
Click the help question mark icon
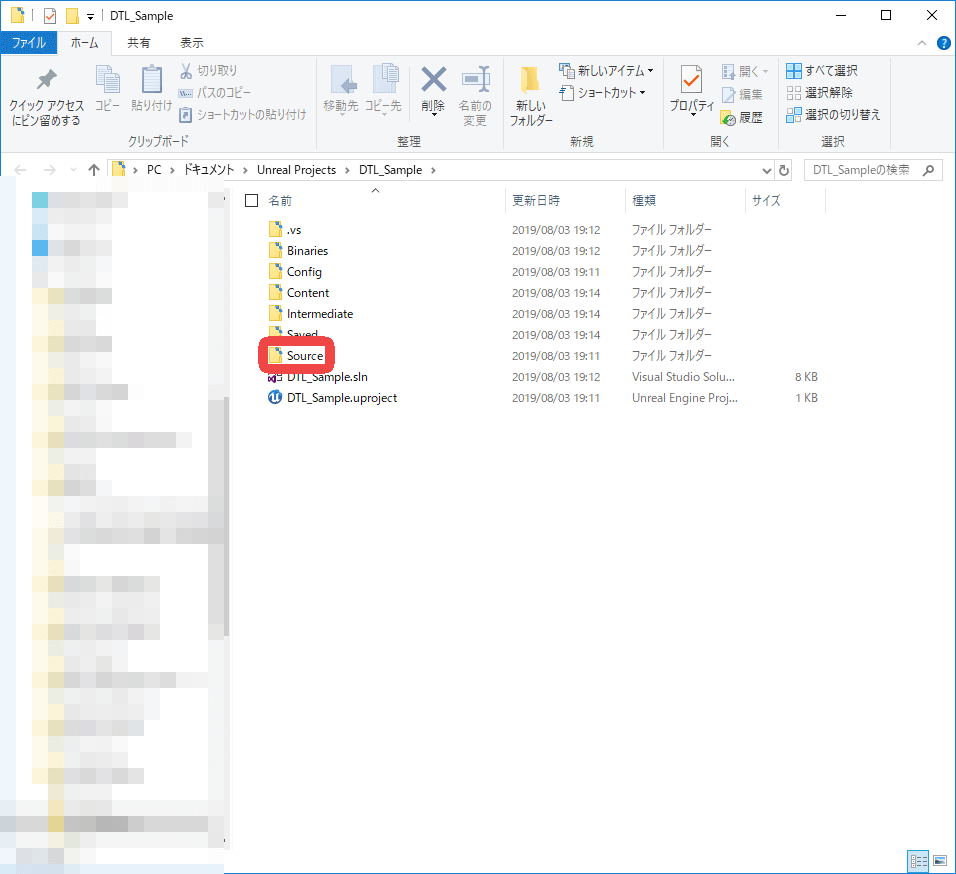[x=942, y=43]
